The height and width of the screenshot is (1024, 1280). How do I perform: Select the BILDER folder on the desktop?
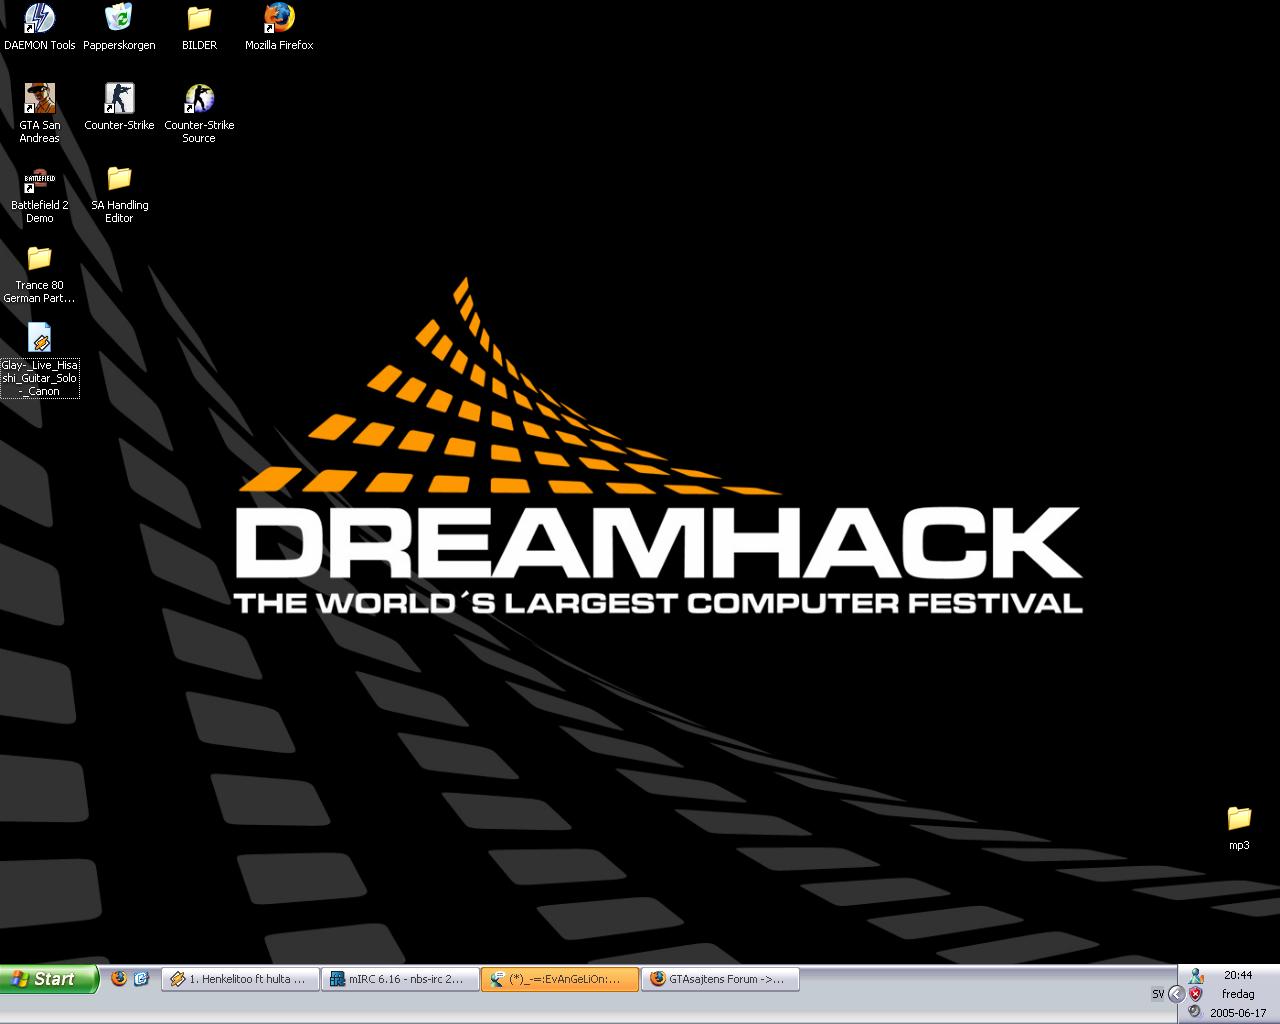[x=199, y=27]
